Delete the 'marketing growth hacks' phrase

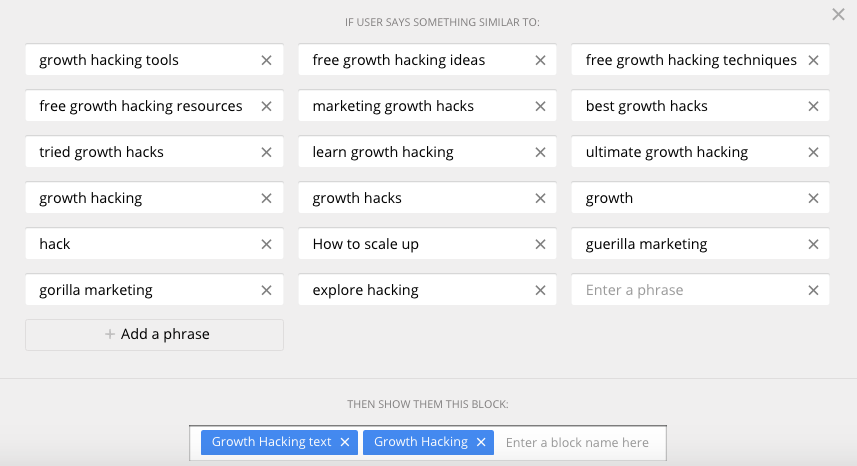540,106
